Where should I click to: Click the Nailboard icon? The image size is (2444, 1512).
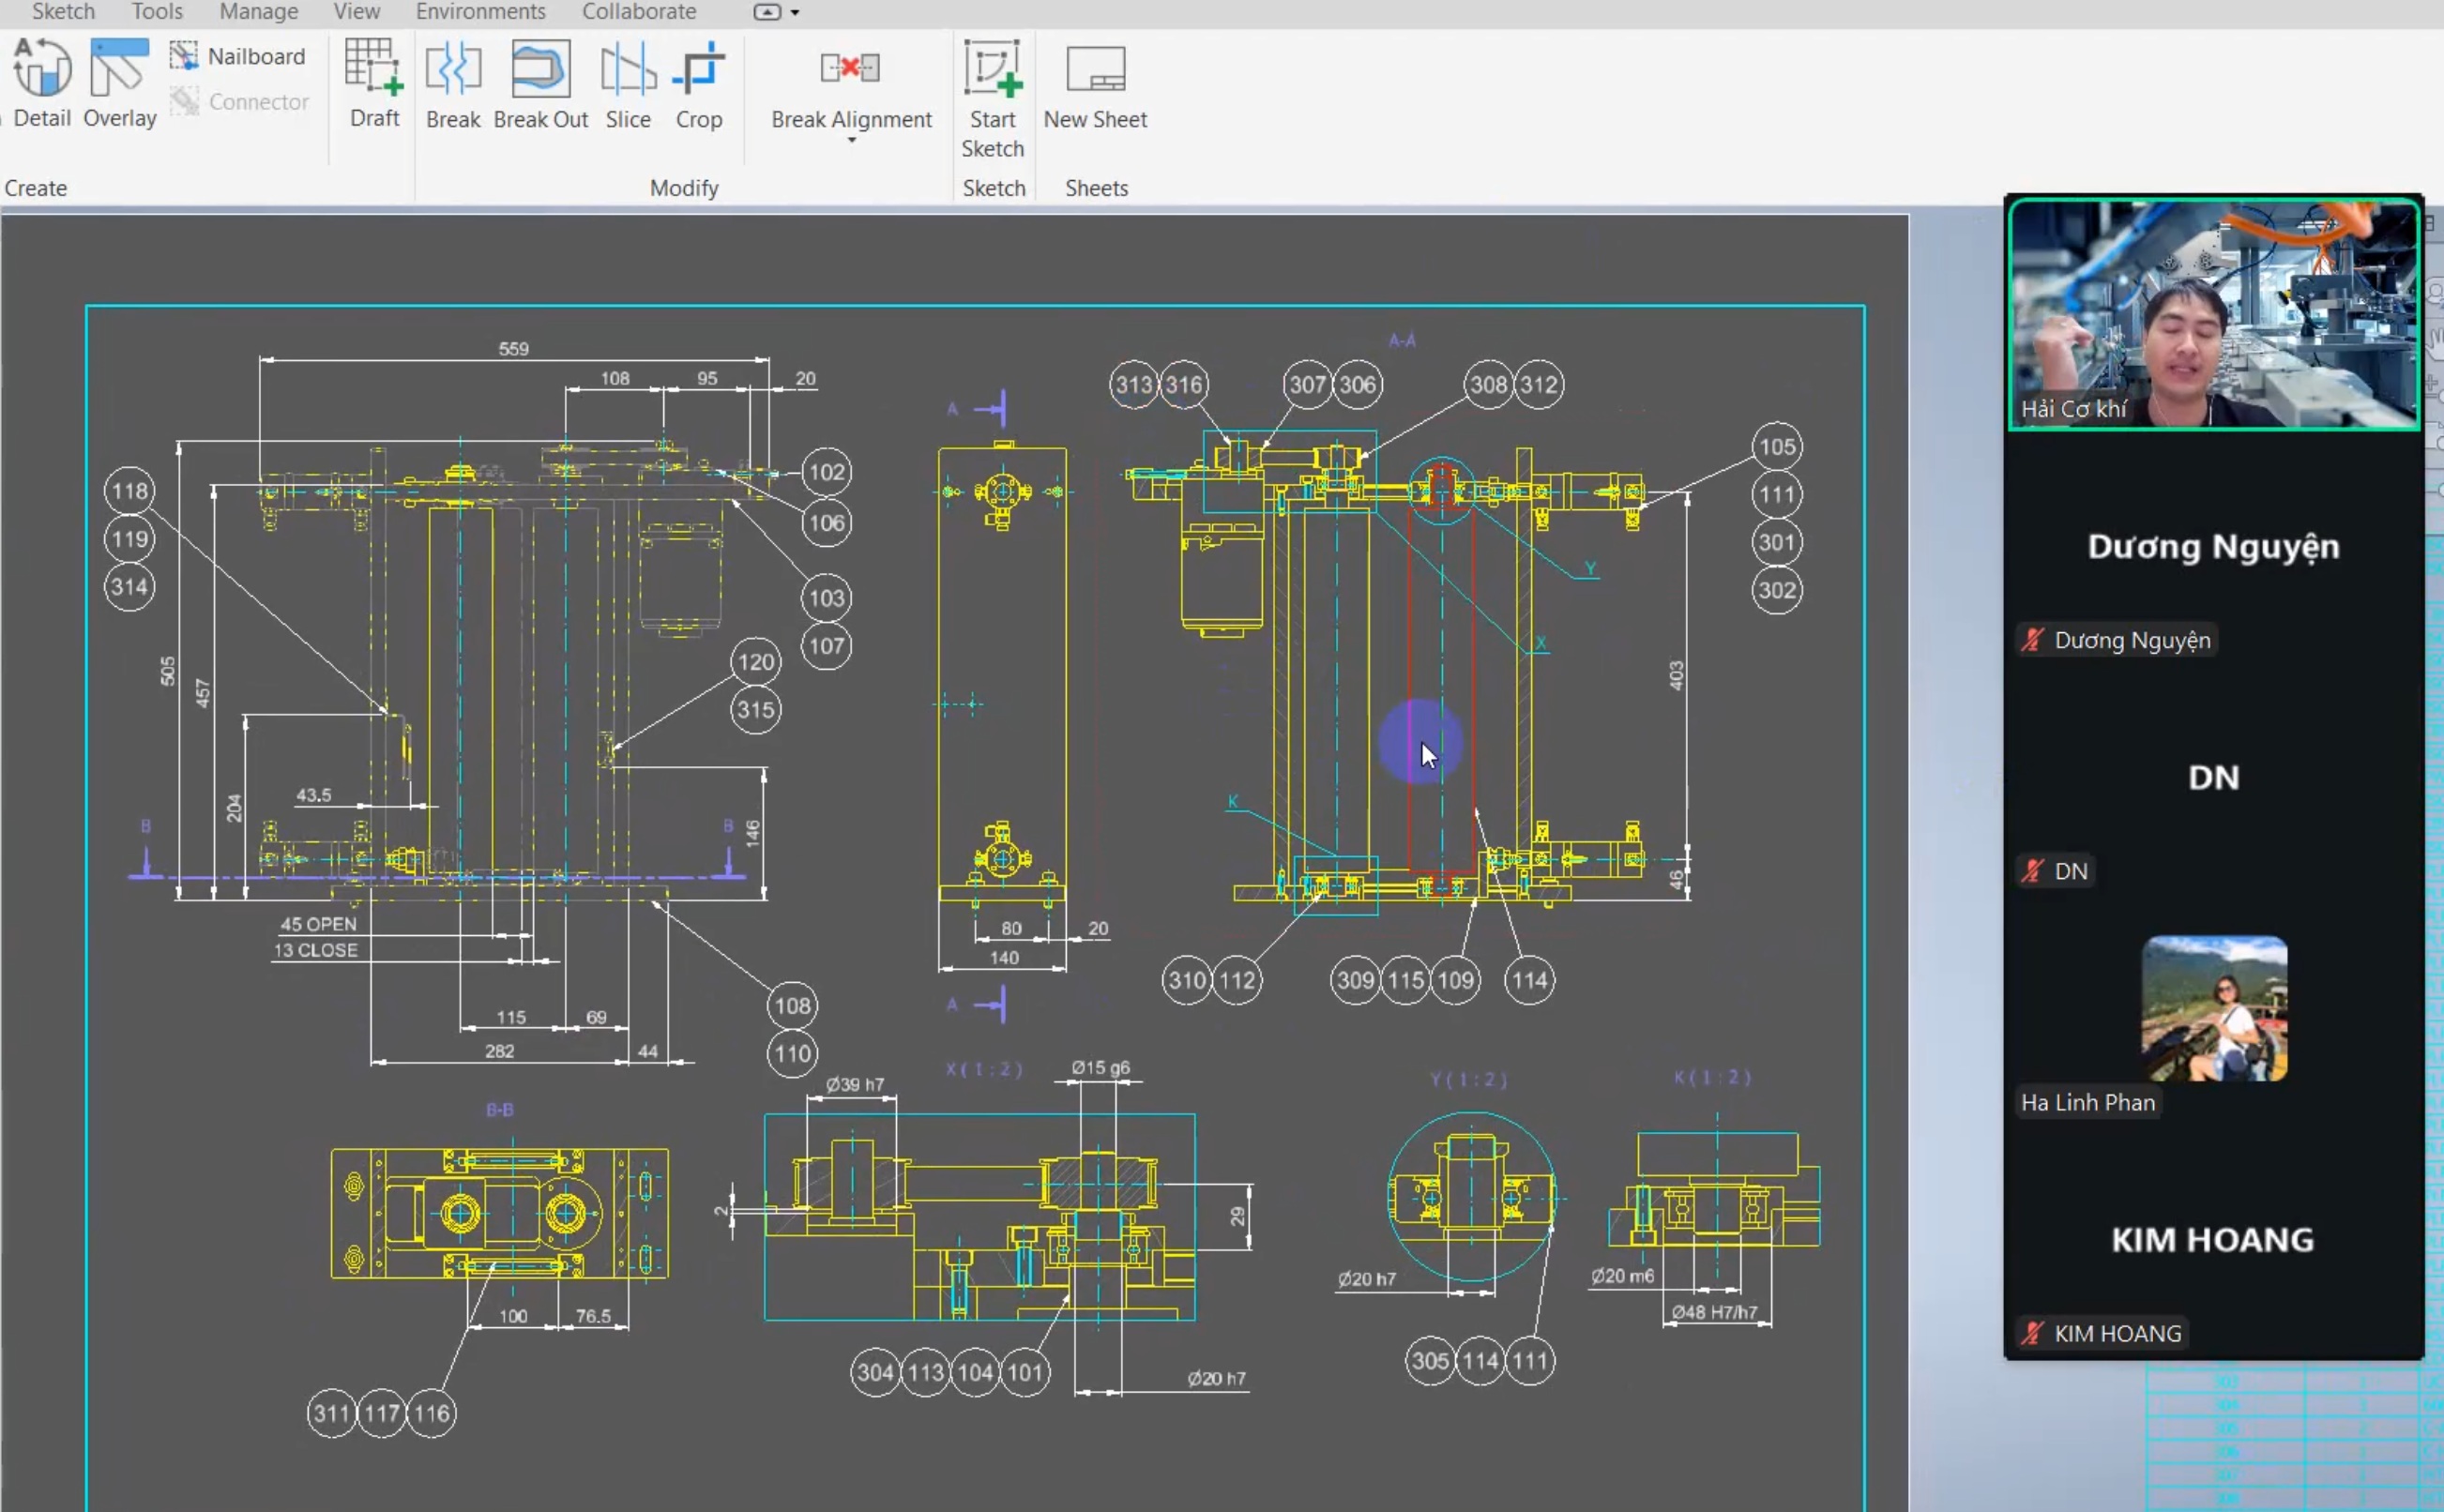click(184, 56)
